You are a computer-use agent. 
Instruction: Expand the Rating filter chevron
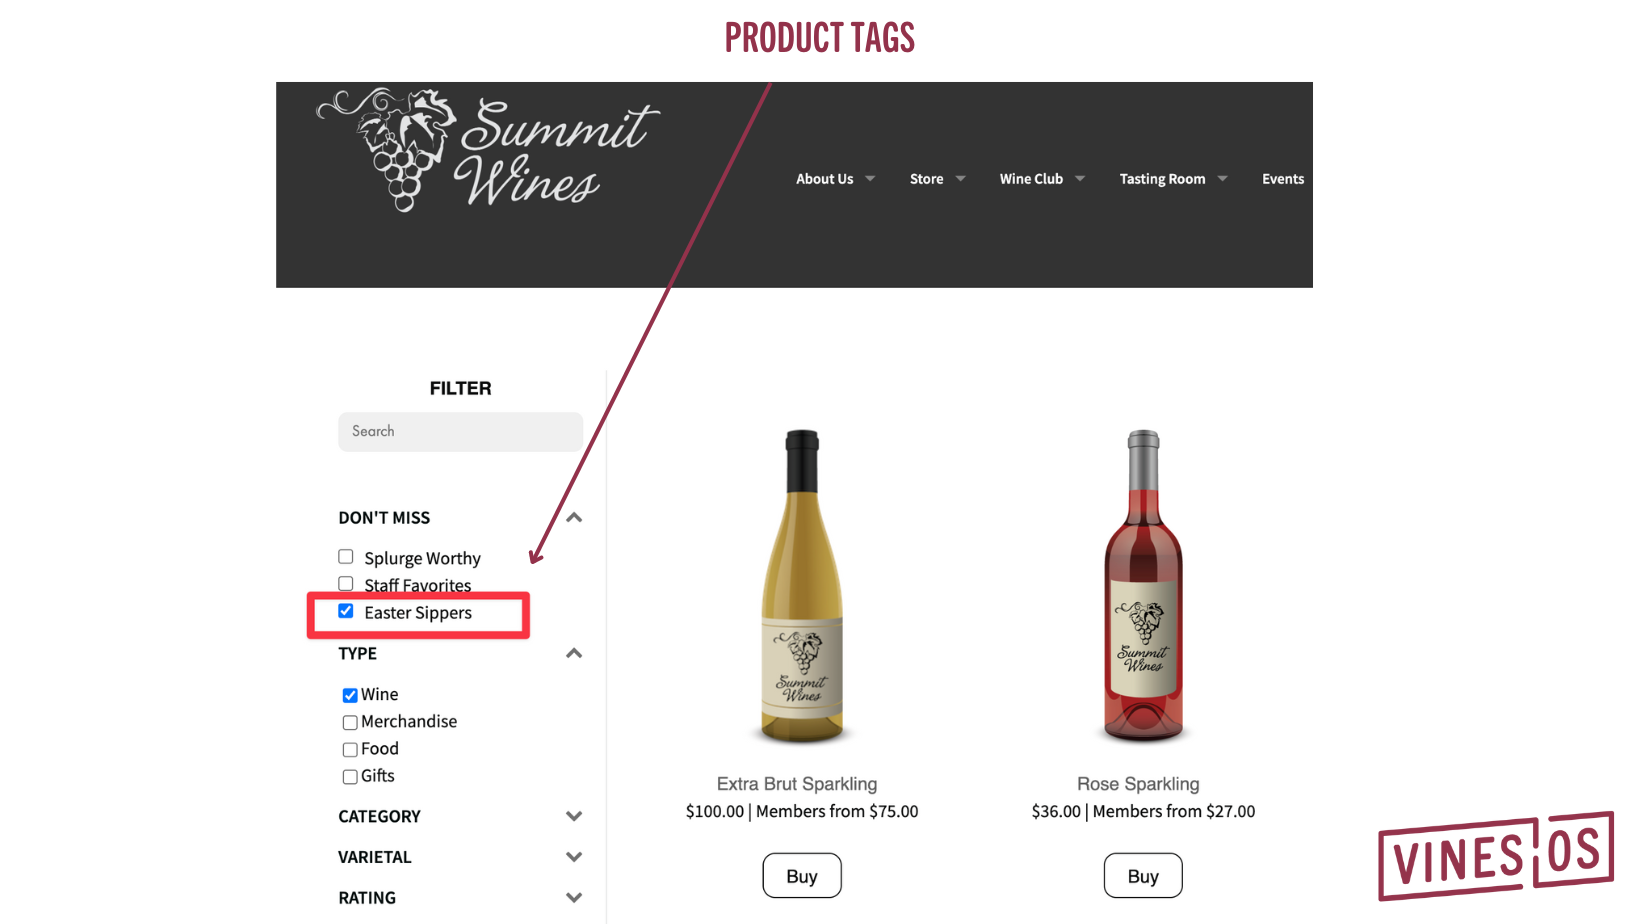point(574,898)
